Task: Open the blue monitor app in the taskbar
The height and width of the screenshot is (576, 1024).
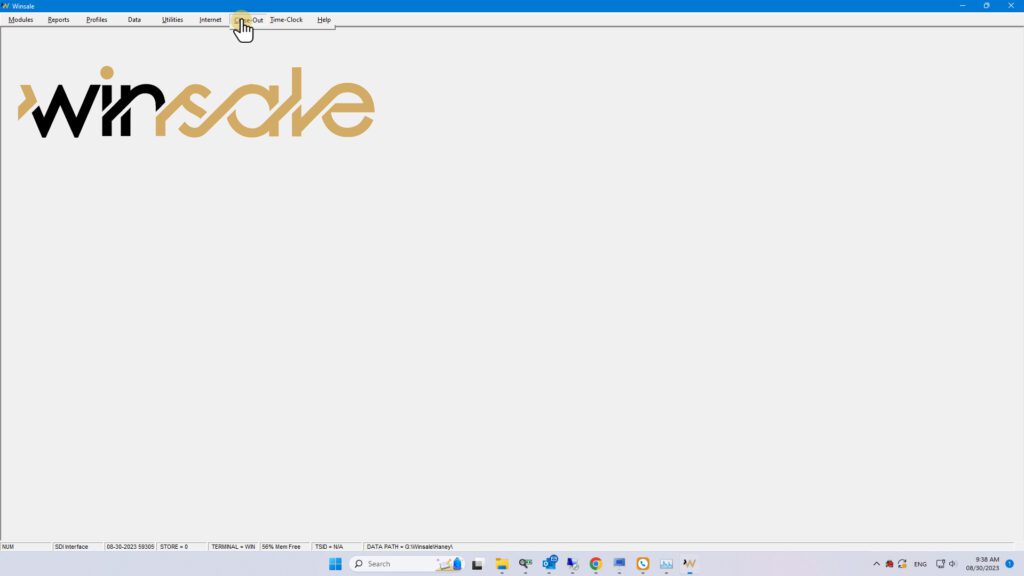Action: (619, 564)
